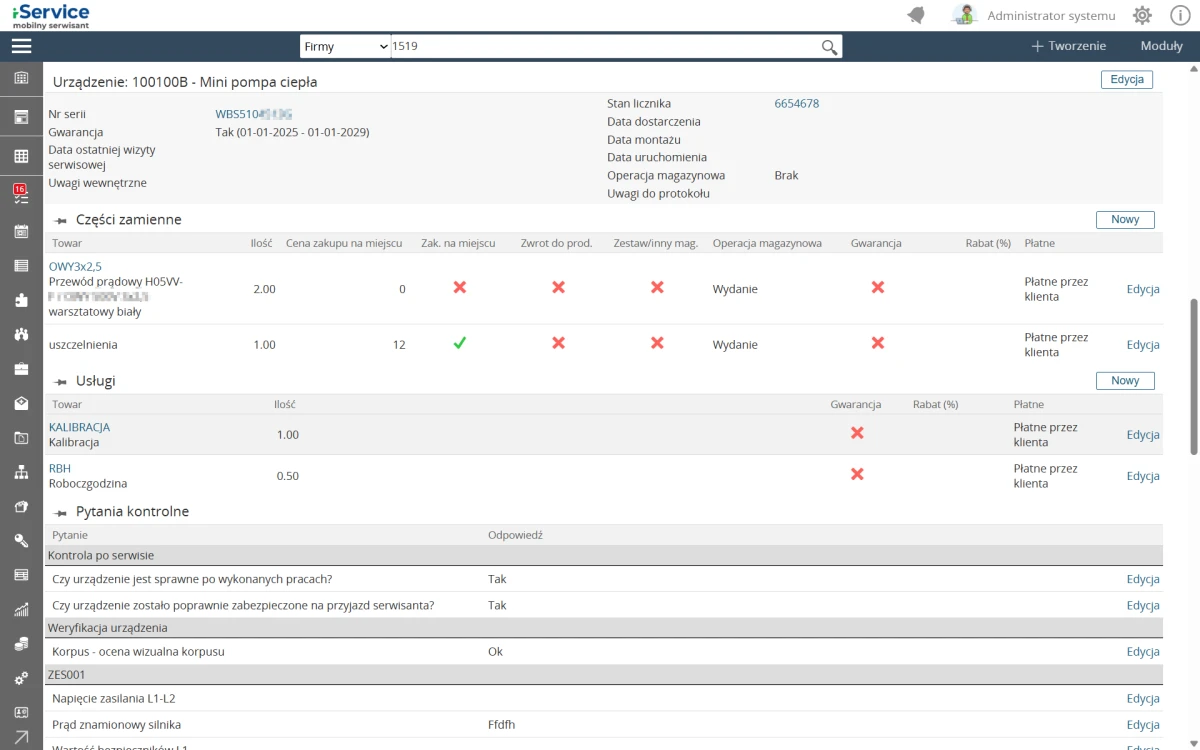Open the Firmy search category dropdown
Viewport: 1200px width, 750px height.
[x=345, y=47]
